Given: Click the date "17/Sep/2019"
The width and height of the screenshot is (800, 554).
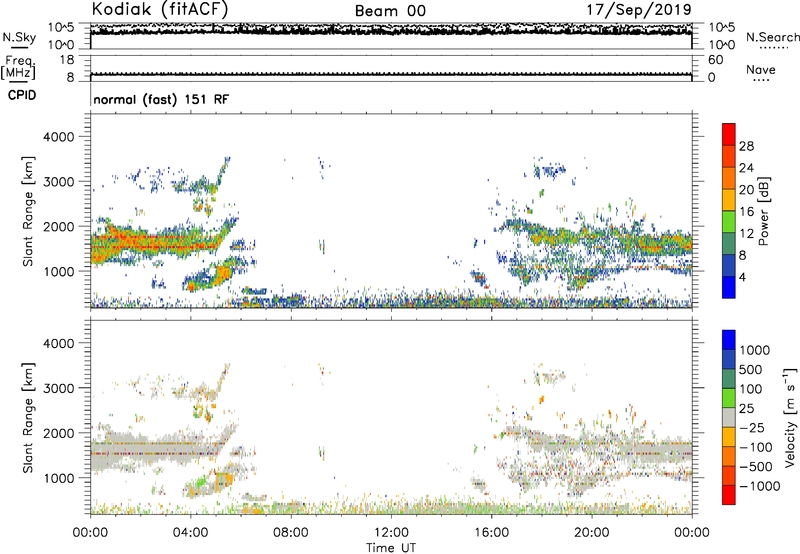Looking at the screenshot, I should pos(639,10).
